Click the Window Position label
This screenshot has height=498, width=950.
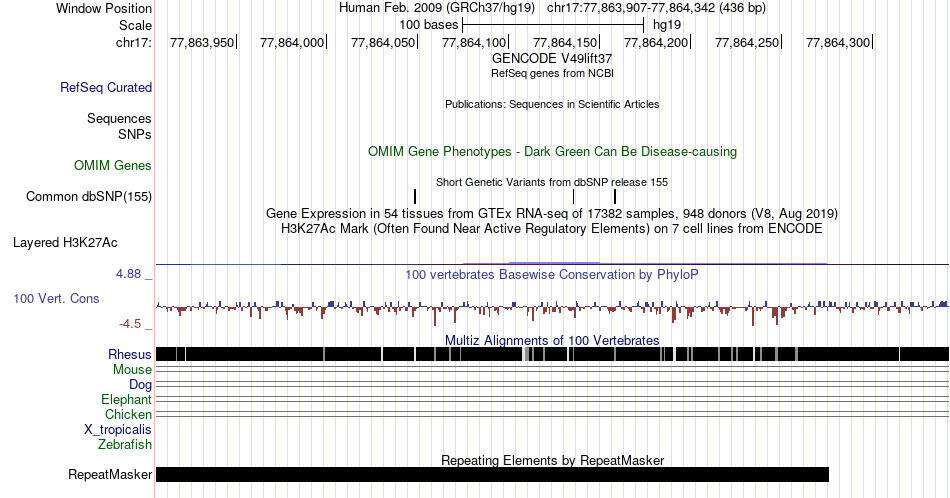(x=104, y=8)
